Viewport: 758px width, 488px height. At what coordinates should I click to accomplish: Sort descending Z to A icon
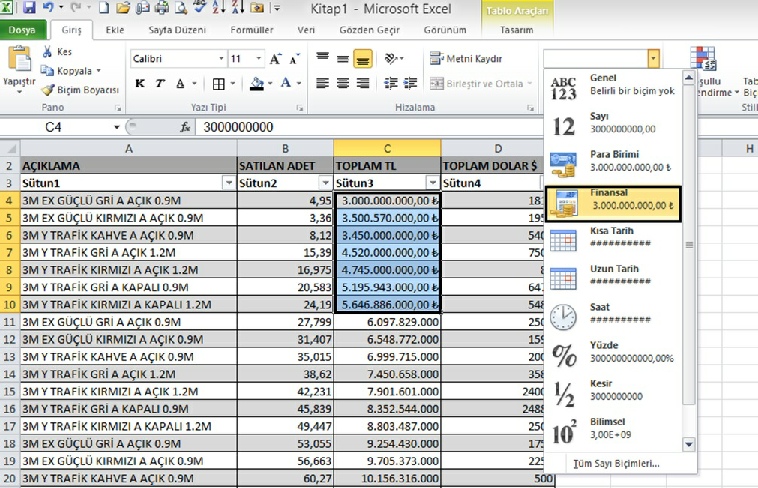pyautogui.click(x=237, y=7)
